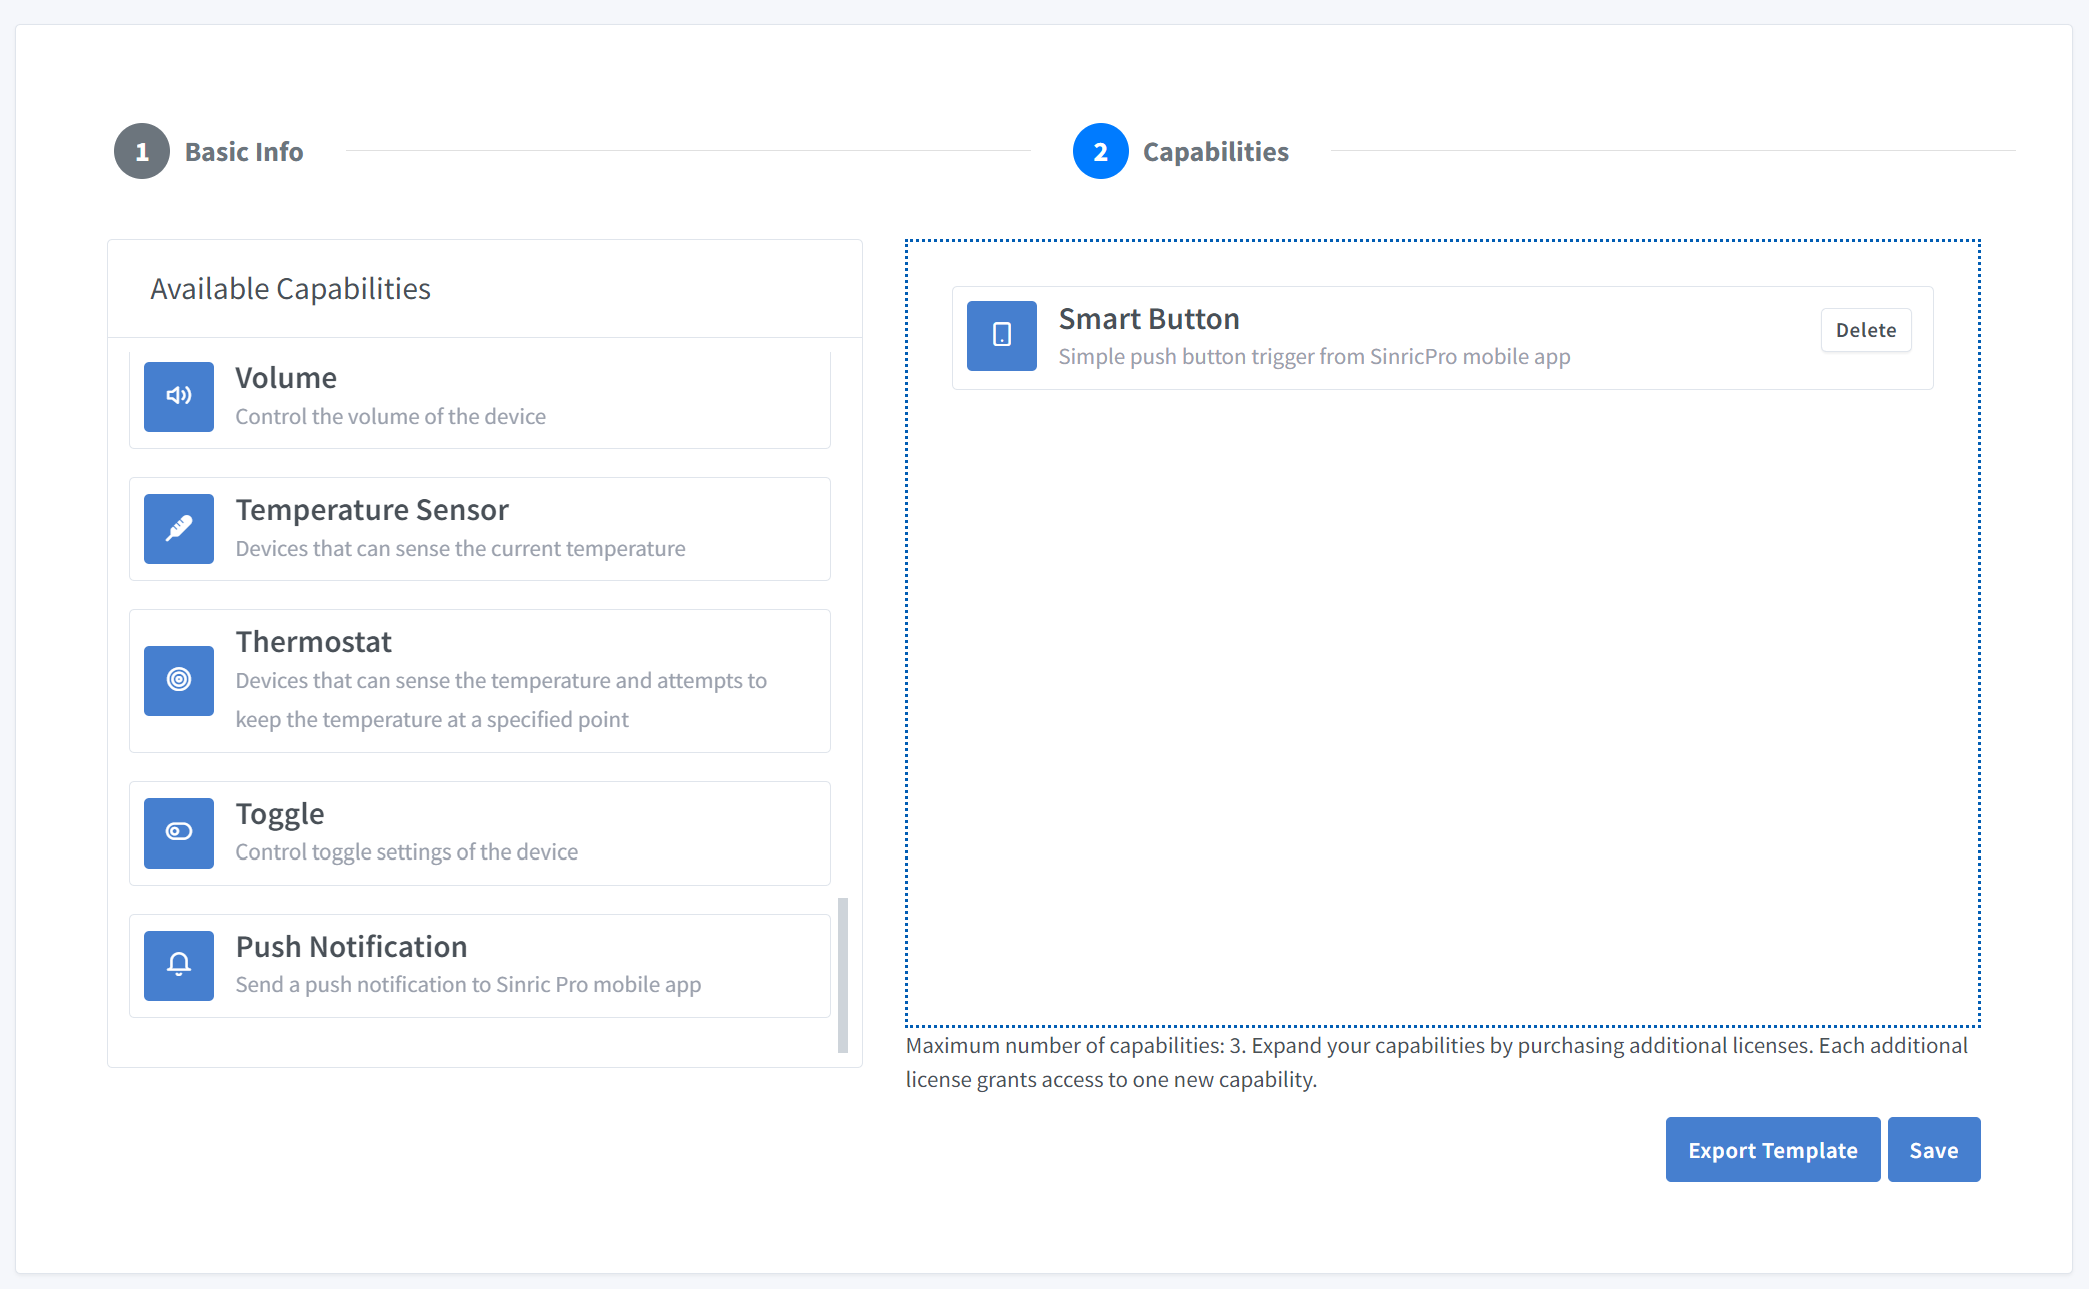Go to step 1 circle
2089x1289 pixels.
click(142, 151)
